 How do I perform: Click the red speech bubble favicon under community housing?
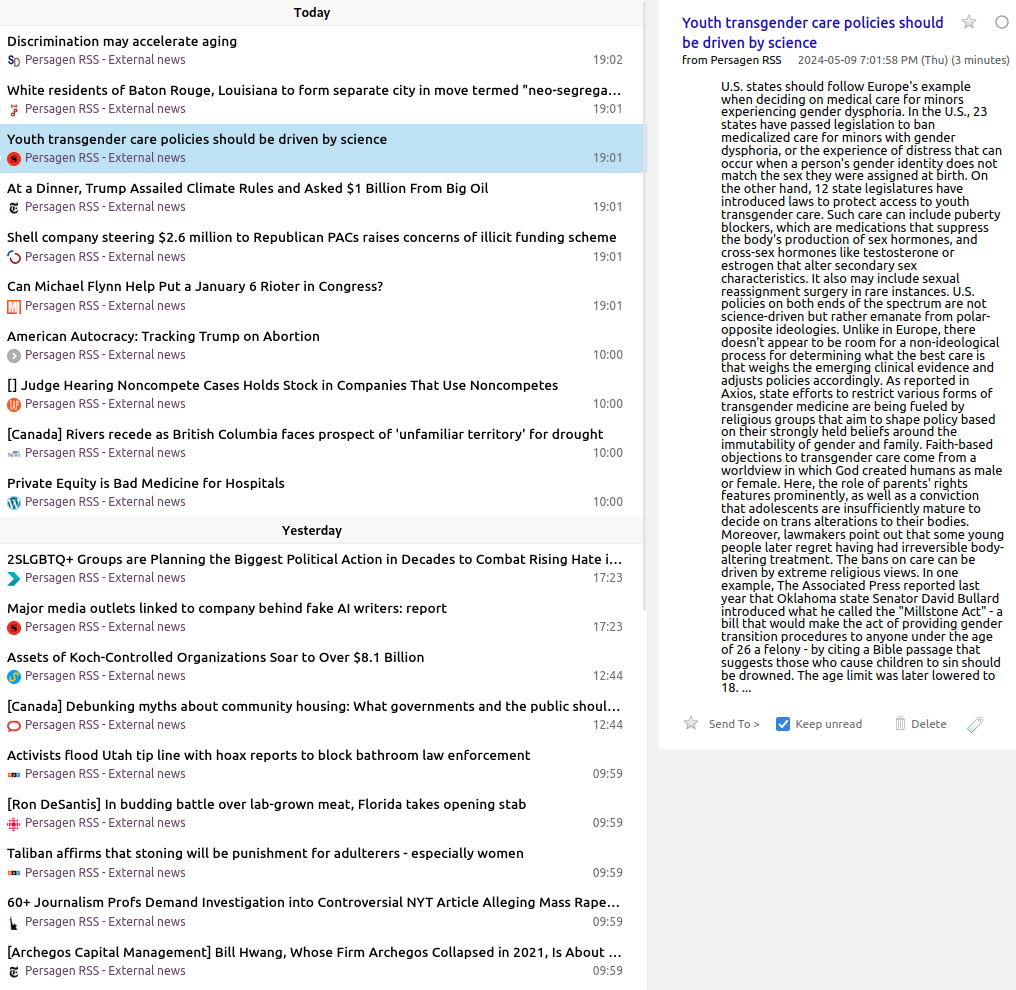click(x=14, y=726)
